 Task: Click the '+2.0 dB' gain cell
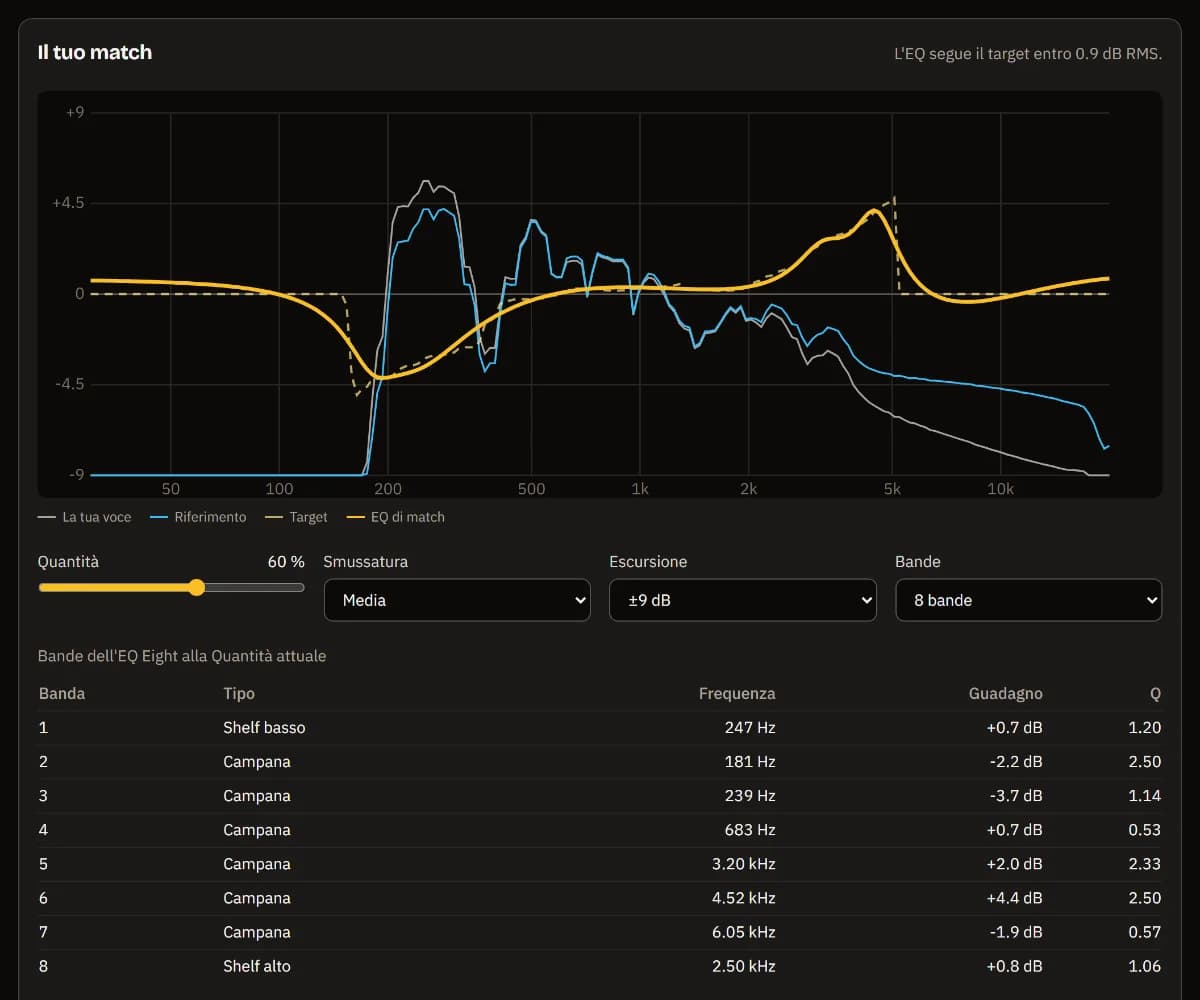pyautogui.click(x=1014, y=864)
